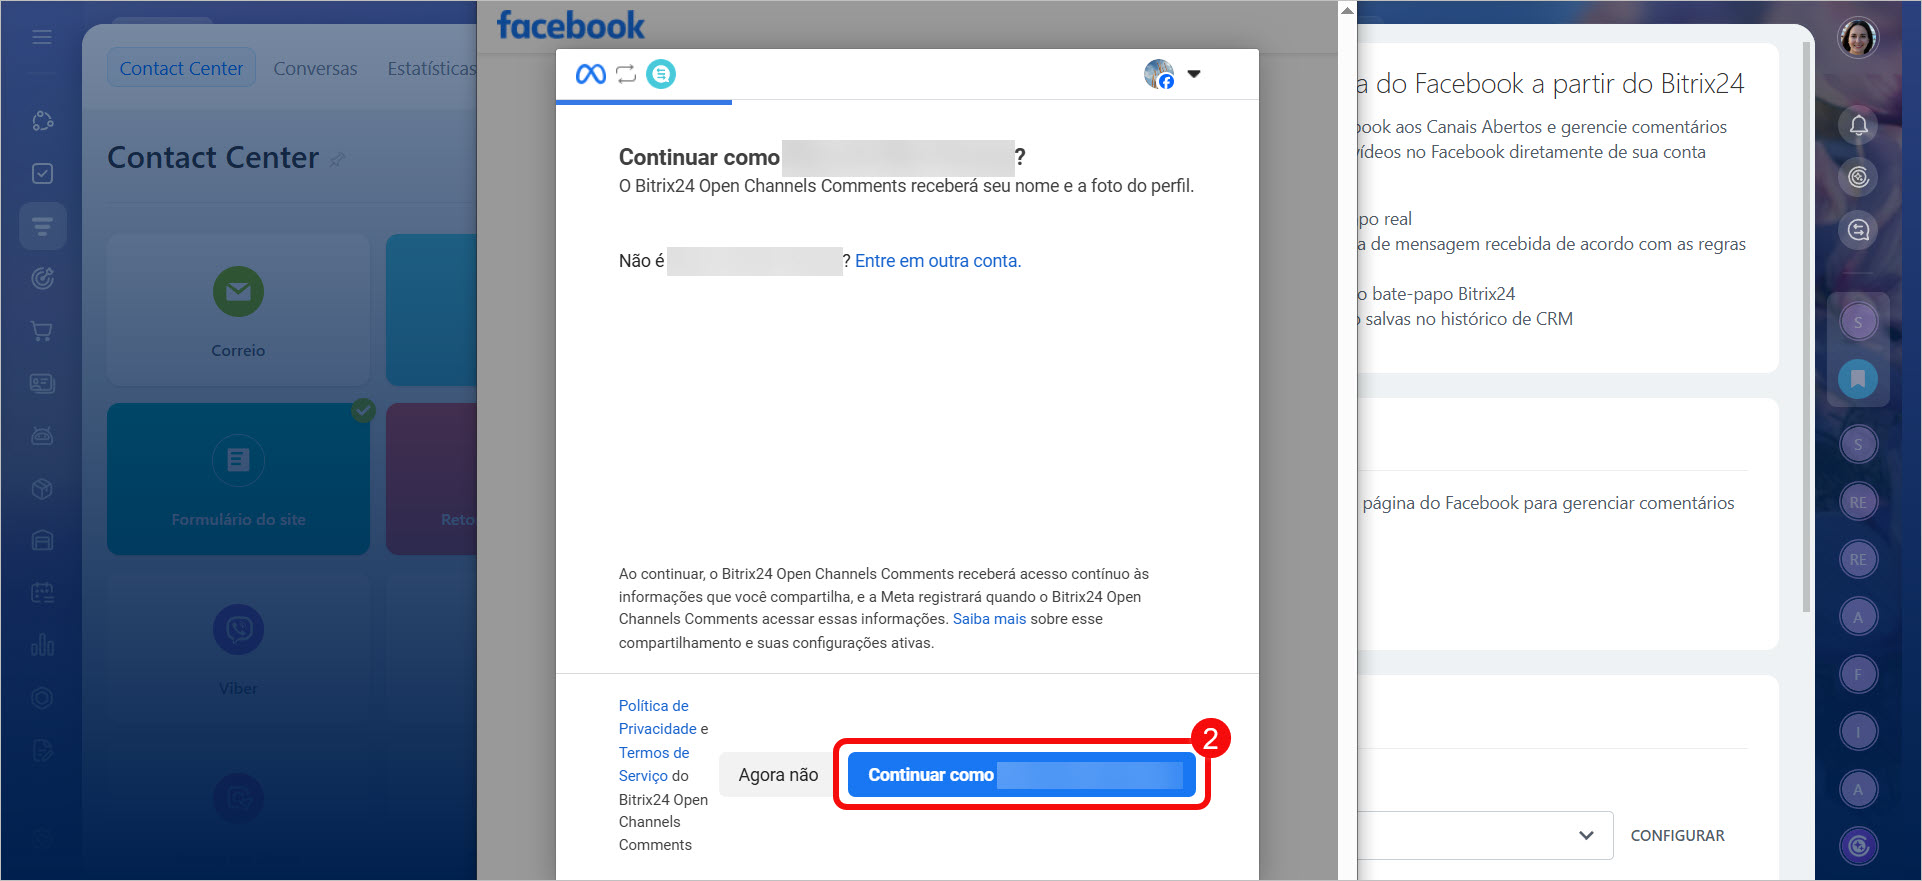Viewport: 1922px width, 881px height.
Task: Click the scroll up arrow of Facebook window
Action: pyautogui.click(x=1347, y=10)
